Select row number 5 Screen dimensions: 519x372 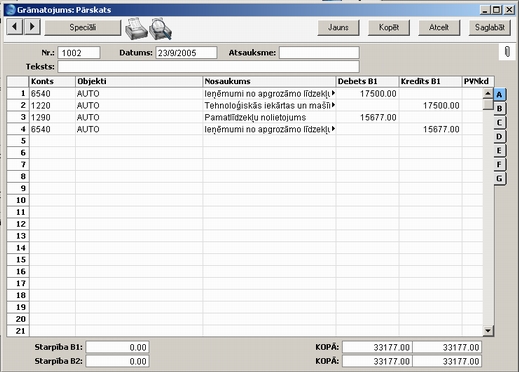point(18,141)
